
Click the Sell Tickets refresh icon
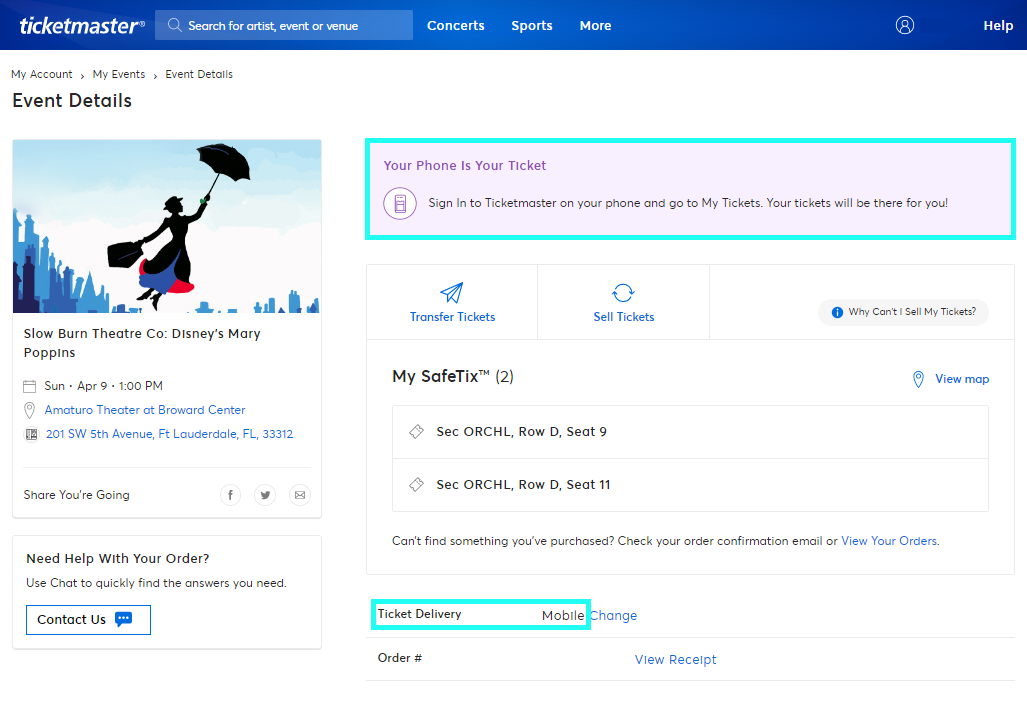623,293
